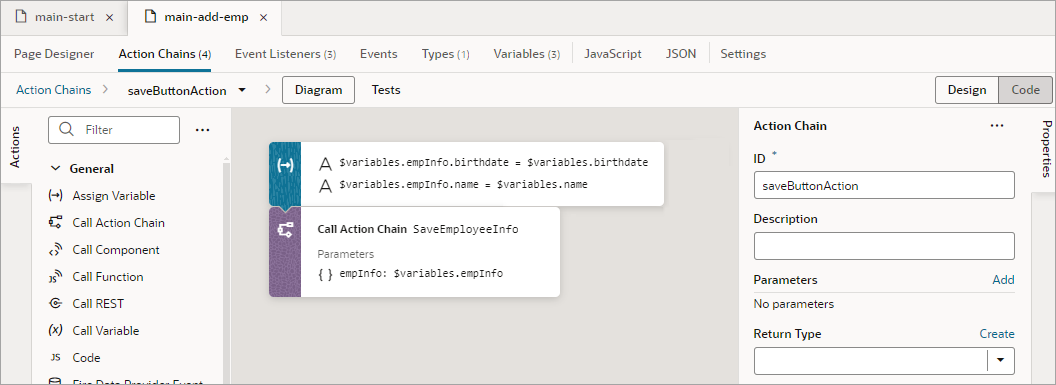
Task: Click the Return Type input box
Action: [x=871, y=360]
